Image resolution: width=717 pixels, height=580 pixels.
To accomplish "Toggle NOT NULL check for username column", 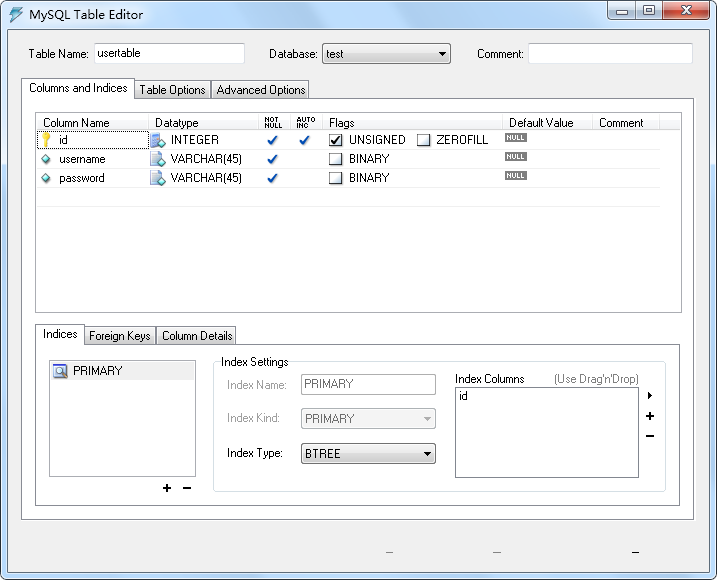I will point(272,159).
